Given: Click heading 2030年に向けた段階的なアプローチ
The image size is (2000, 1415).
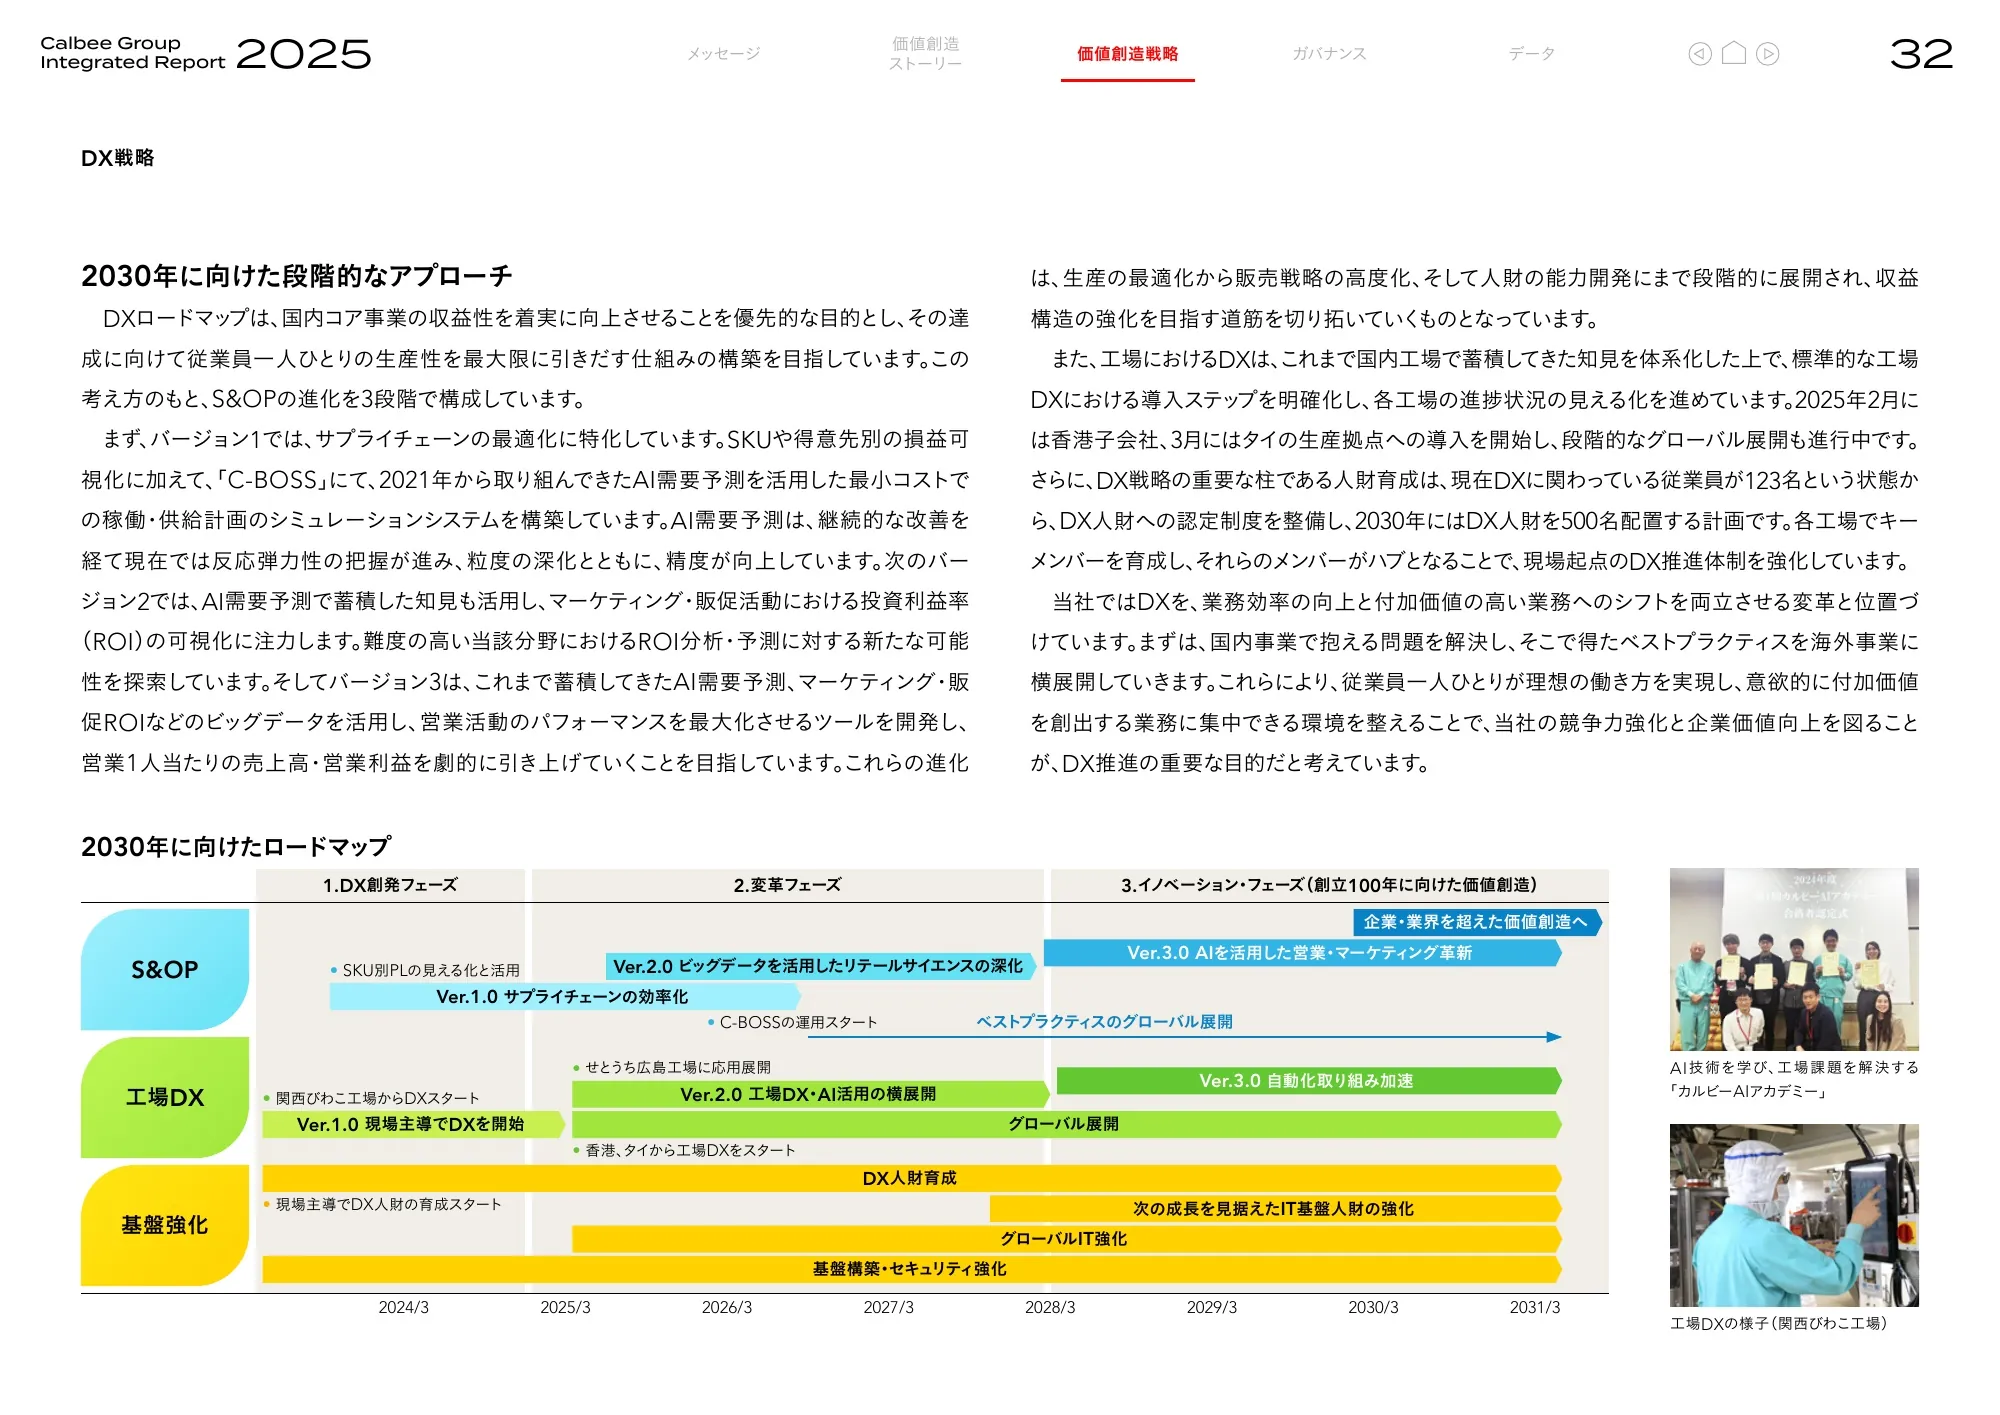Looking at the screenshot, I should (297, 276).
